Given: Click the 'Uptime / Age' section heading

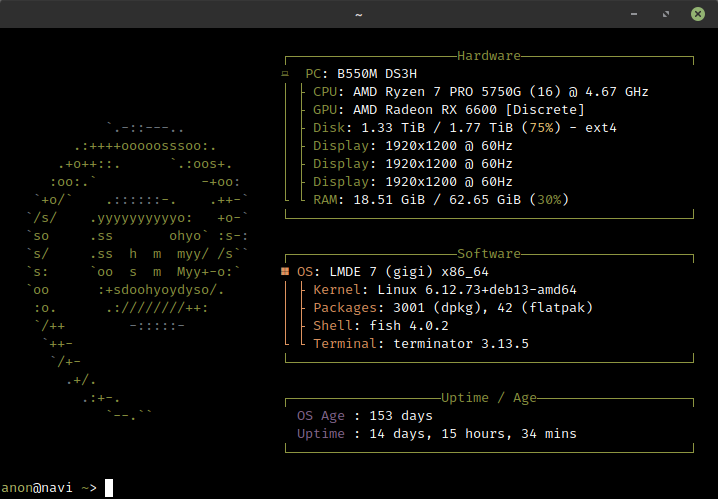Looking at the screenshot, I should (489, 398).
